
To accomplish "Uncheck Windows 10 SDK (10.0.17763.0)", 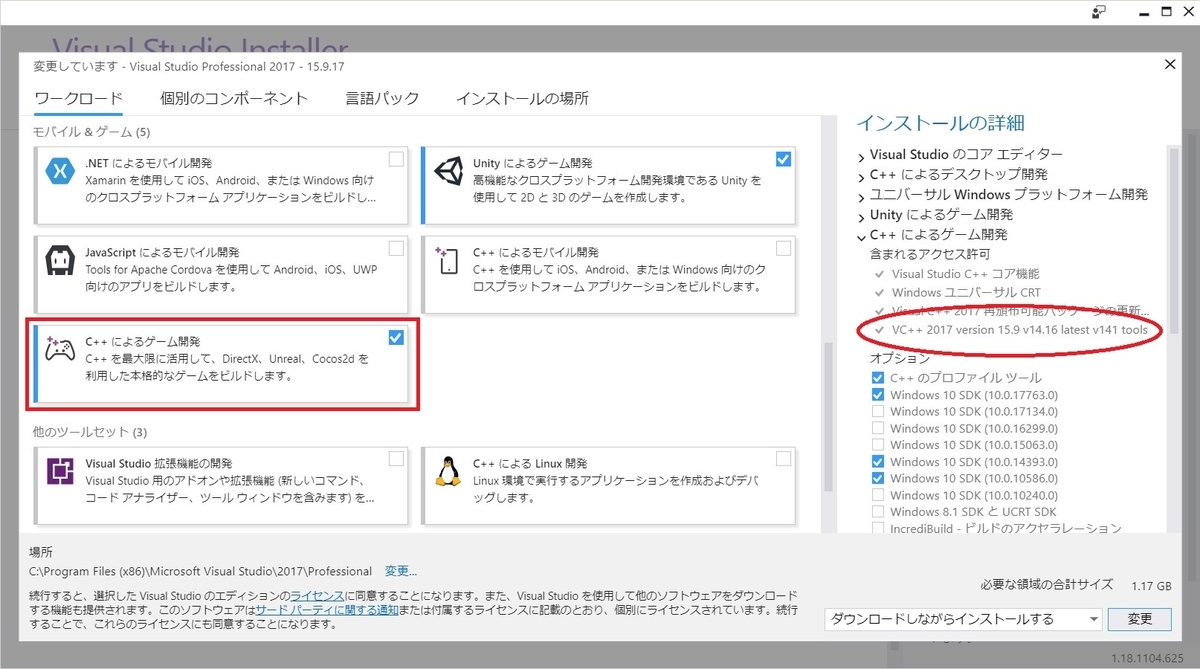I will point(878,395).
